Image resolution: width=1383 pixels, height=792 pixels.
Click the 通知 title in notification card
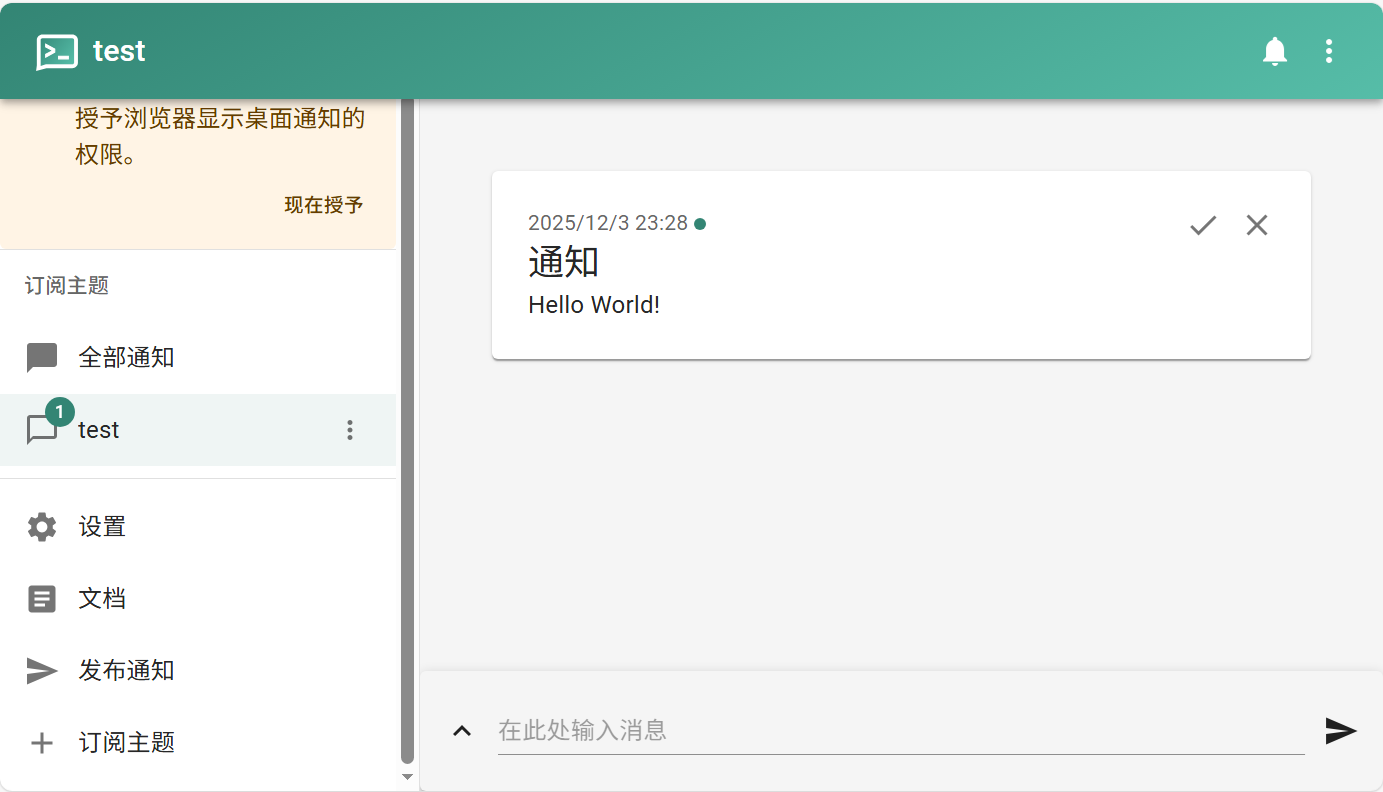(x=563, y=263)
